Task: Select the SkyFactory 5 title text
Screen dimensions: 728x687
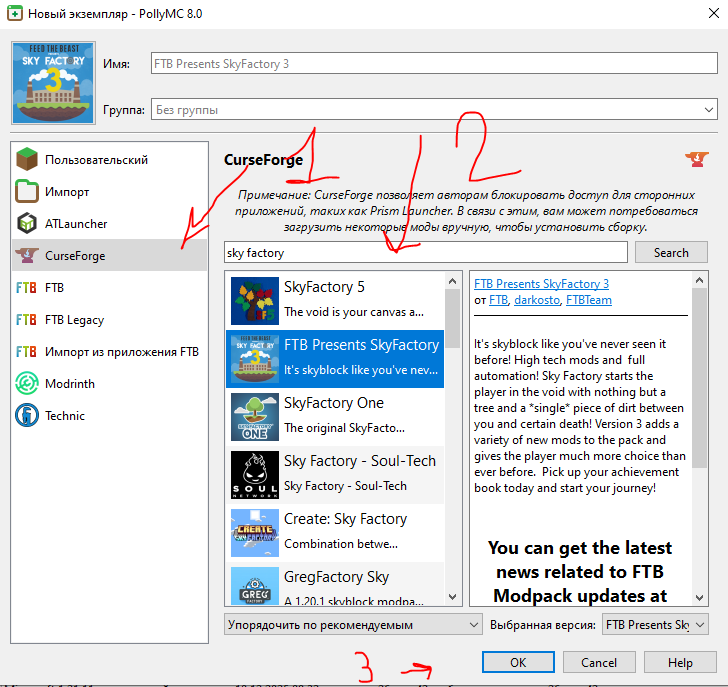Action: click(x=324, y=287)
